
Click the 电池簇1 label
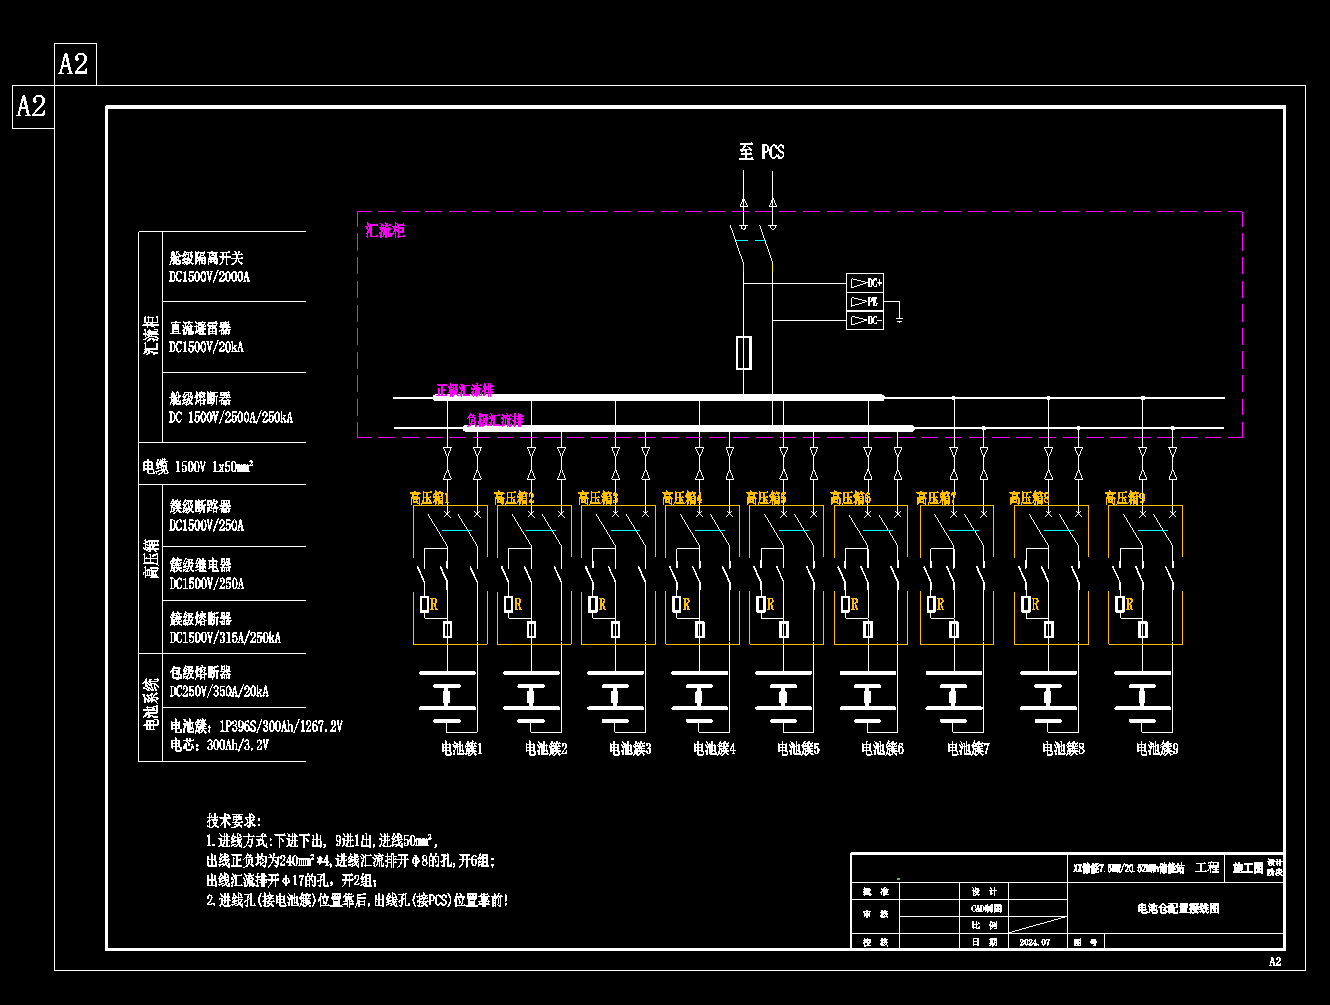pyautogui.click(x=462, y=748)
